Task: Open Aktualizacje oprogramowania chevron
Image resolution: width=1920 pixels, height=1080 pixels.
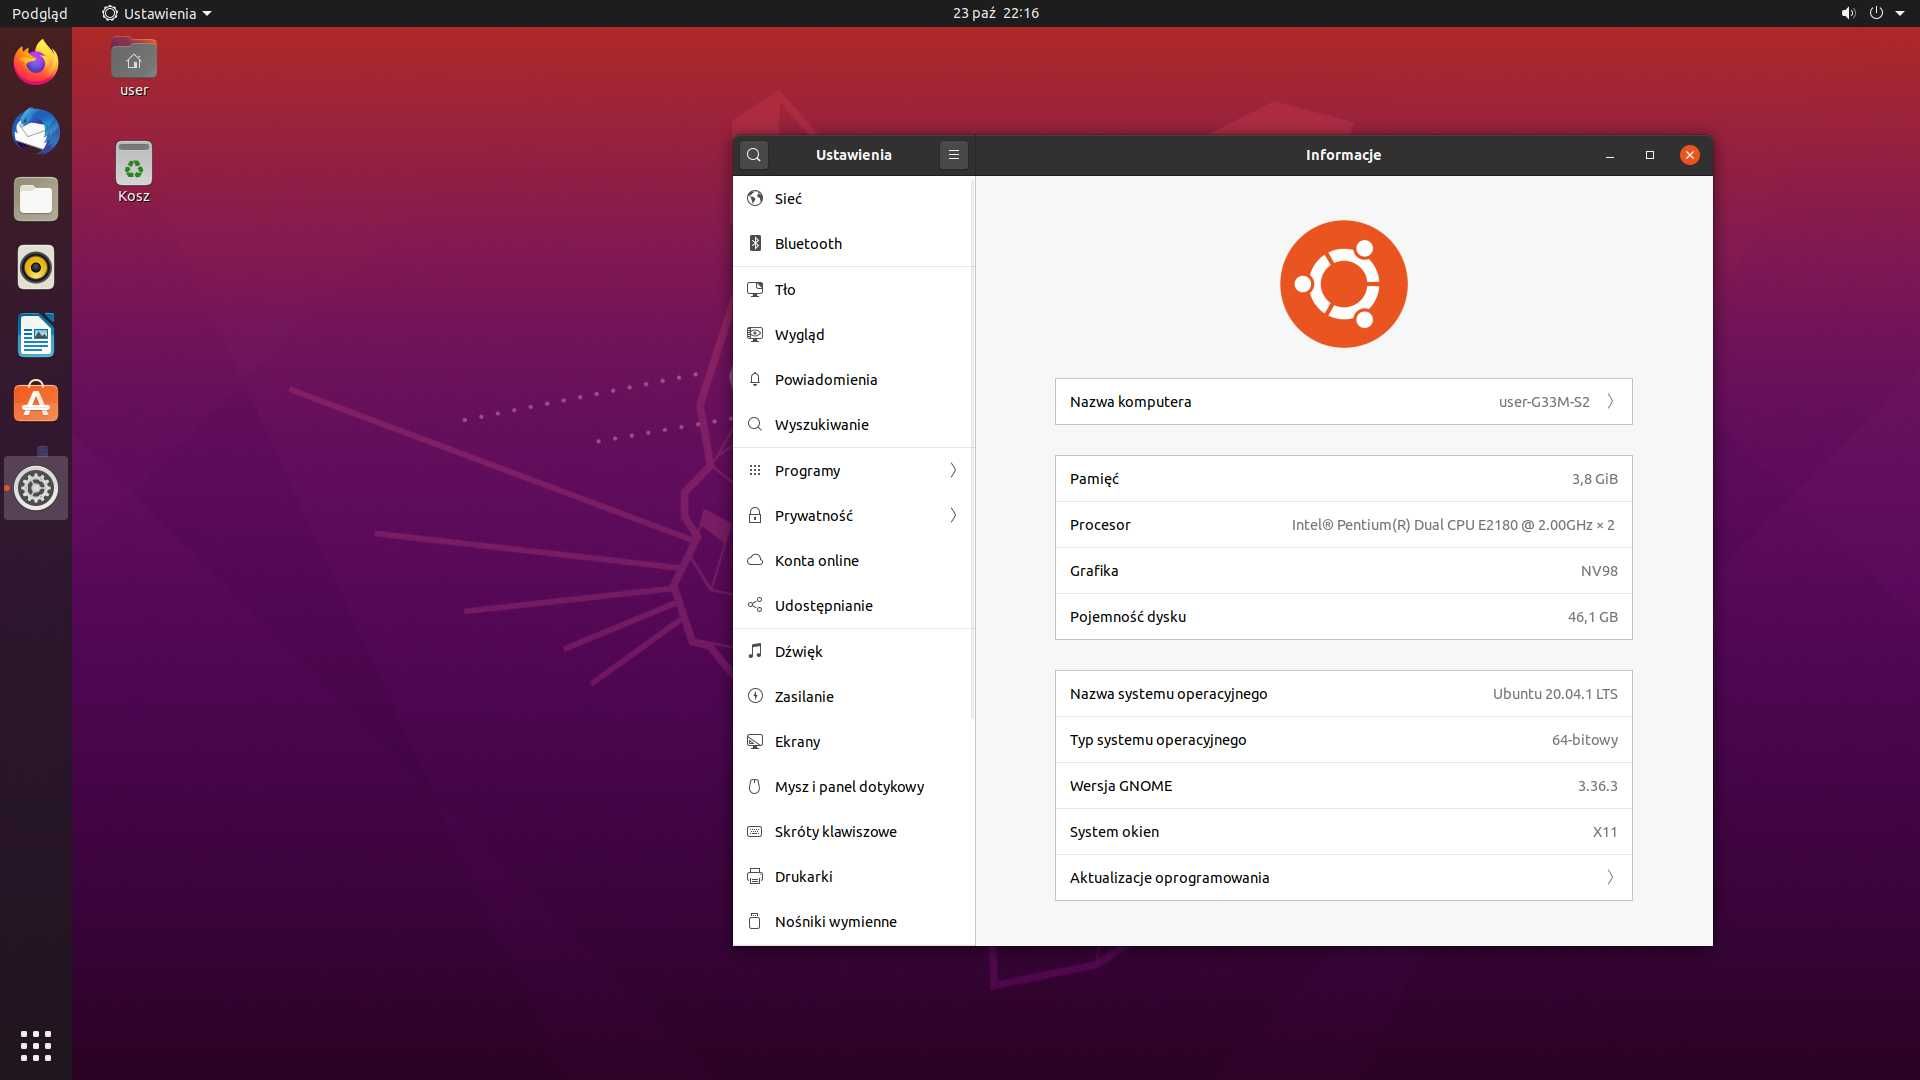Action: [x=1610, y=877]
